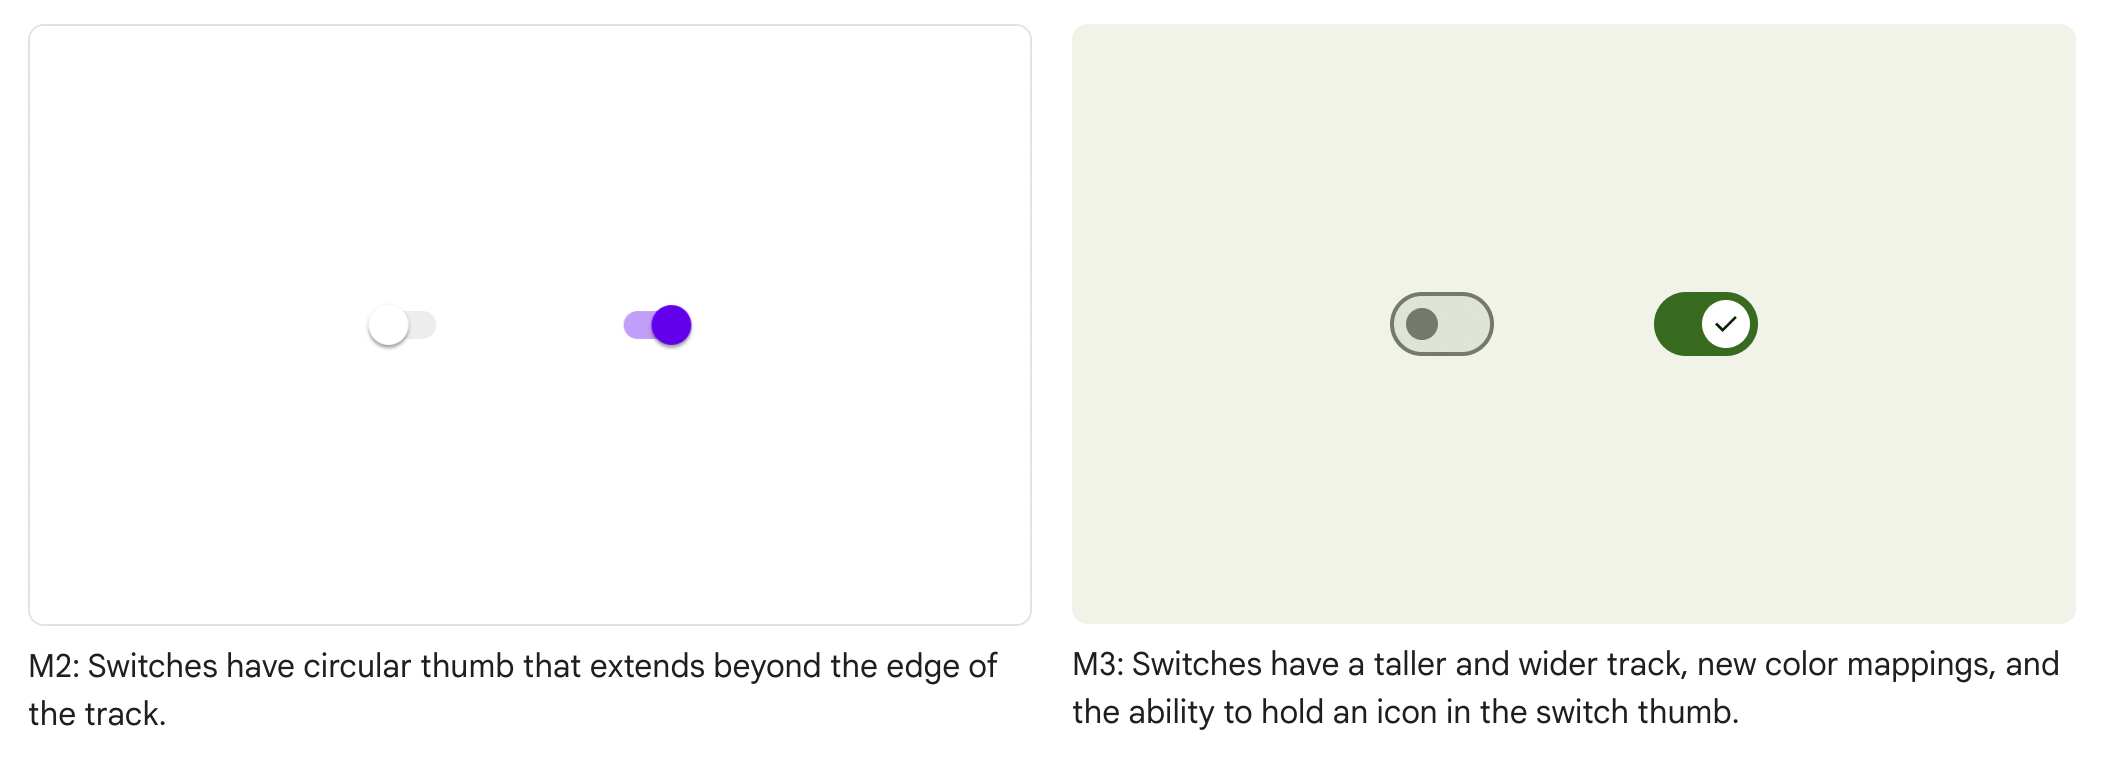This screenshot has width=2106, height=776.
Task: Select the gray dot icon in the M3 off switch
Action: (1422, 323)
